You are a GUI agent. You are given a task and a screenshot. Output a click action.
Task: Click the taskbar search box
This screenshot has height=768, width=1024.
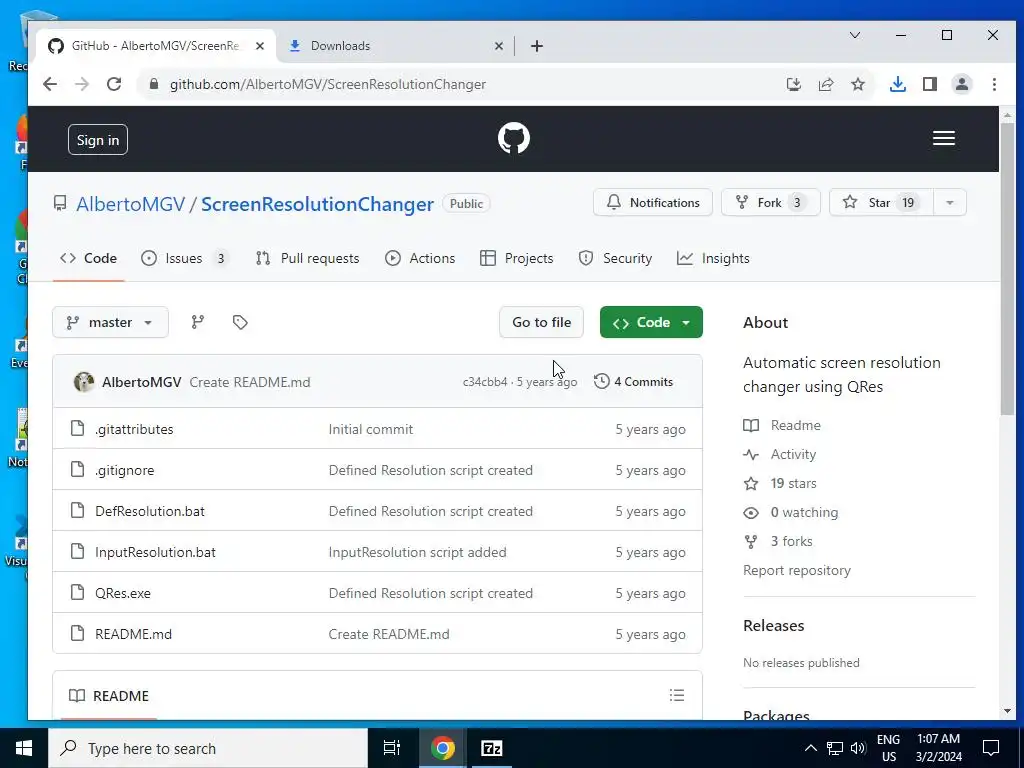(208, 748)
